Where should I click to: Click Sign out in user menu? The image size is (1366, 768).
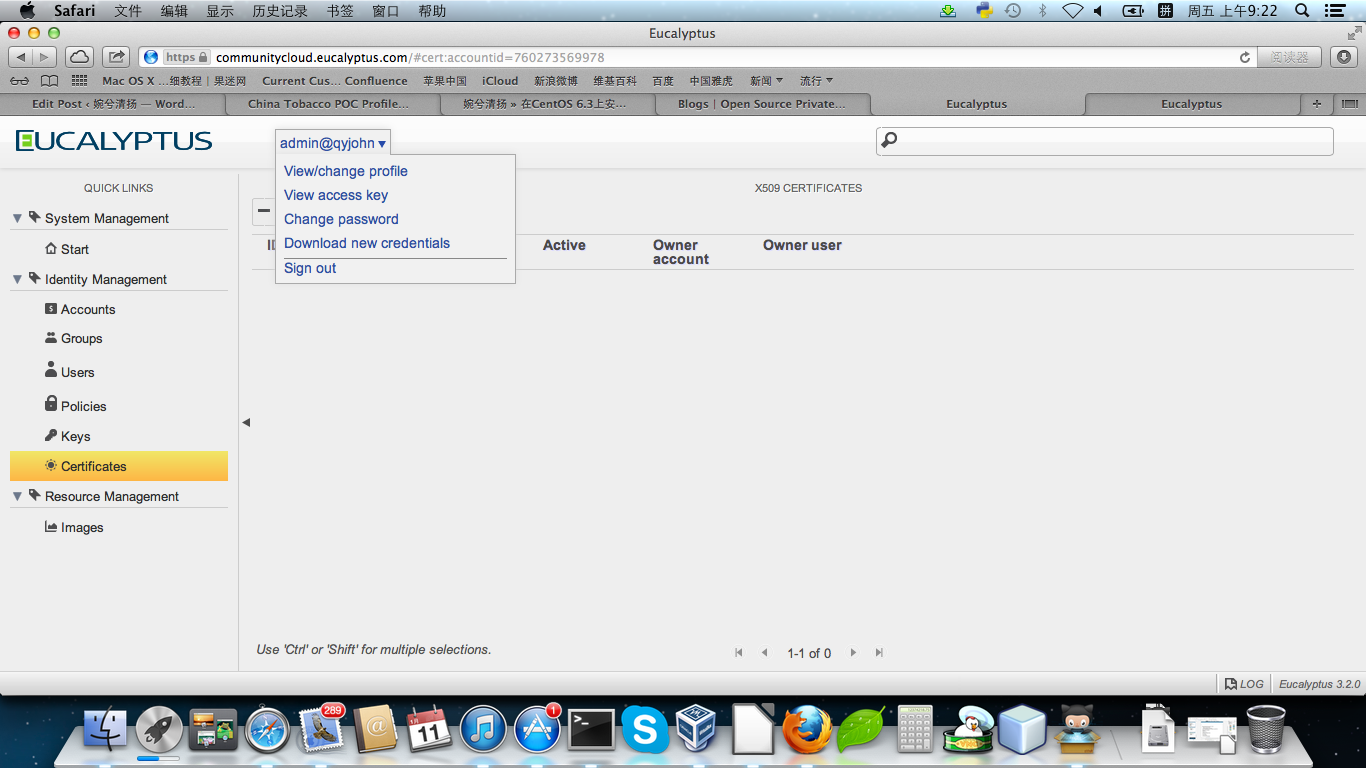(x=310, y=268)
